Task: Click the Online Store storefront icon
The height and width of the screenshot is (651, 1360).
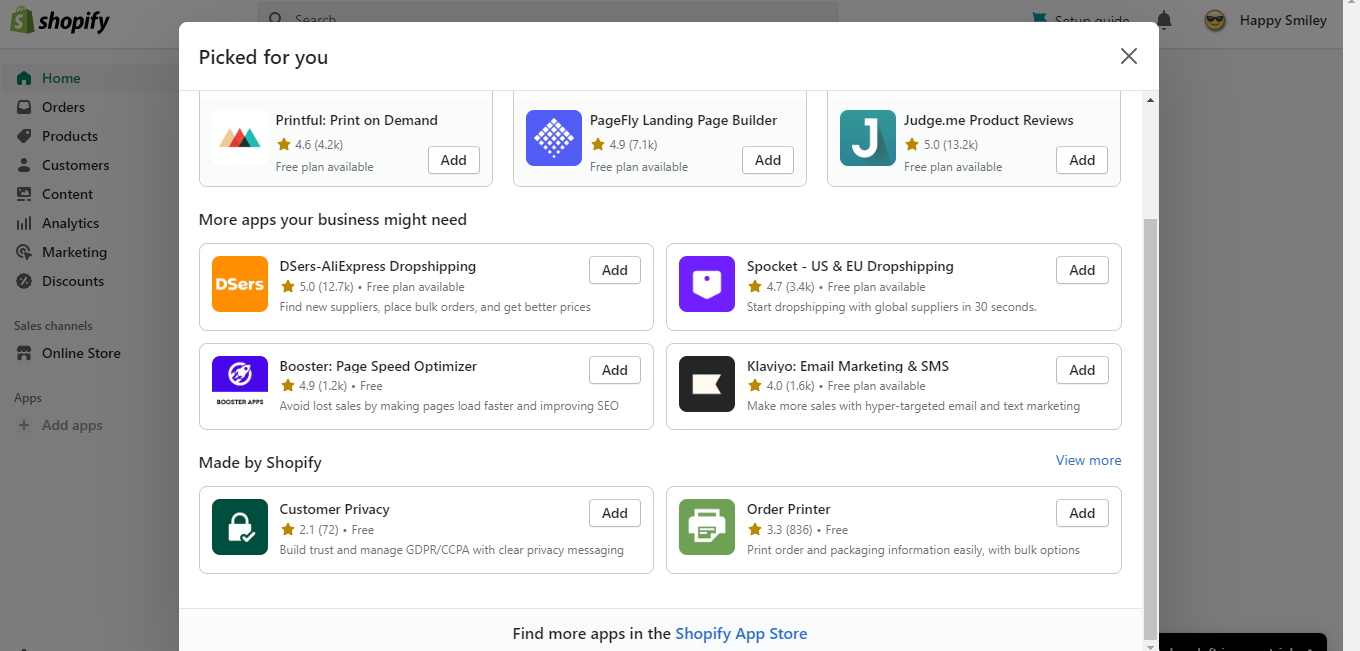Action: point(24,353)
